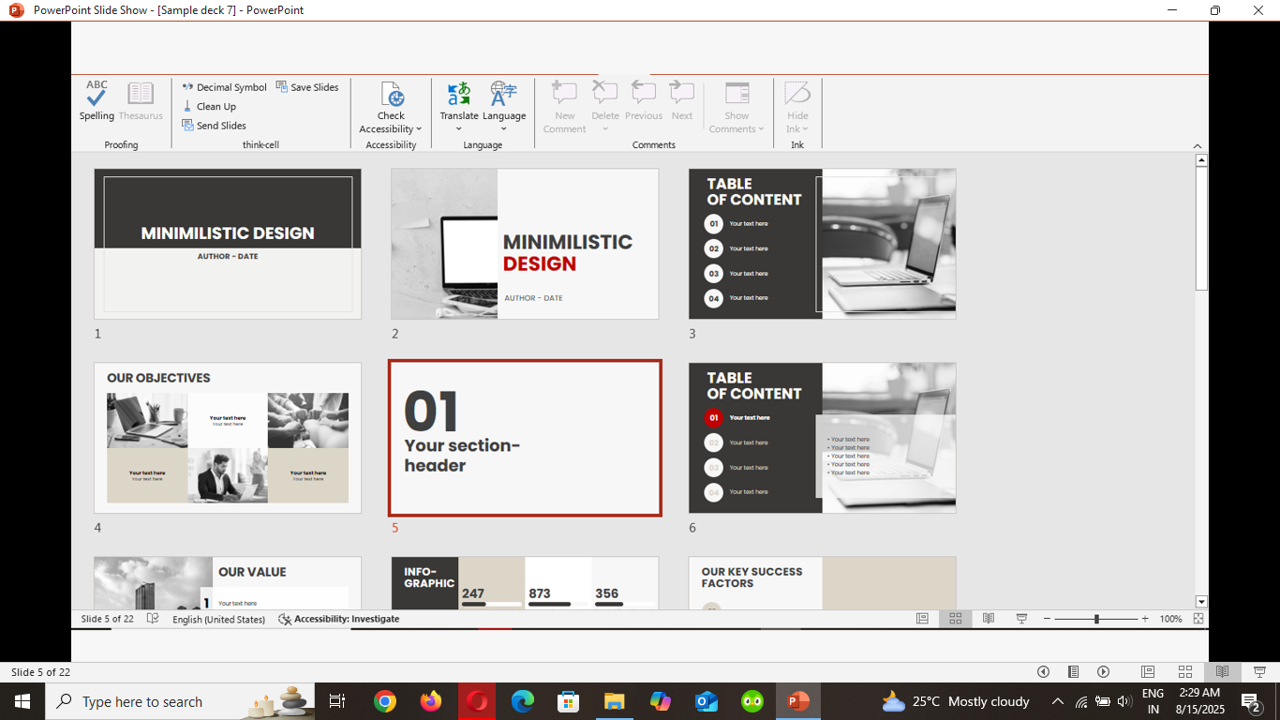Viewport: 1280px width, 720px height.
Task: Select slide 4 Our Objectives thumbnail
Action: coord(228,438)
